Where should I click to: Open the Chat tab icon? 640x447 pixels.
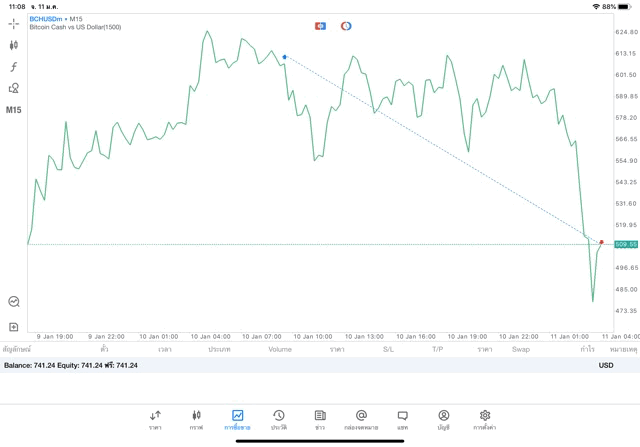[x=402, y=419]
